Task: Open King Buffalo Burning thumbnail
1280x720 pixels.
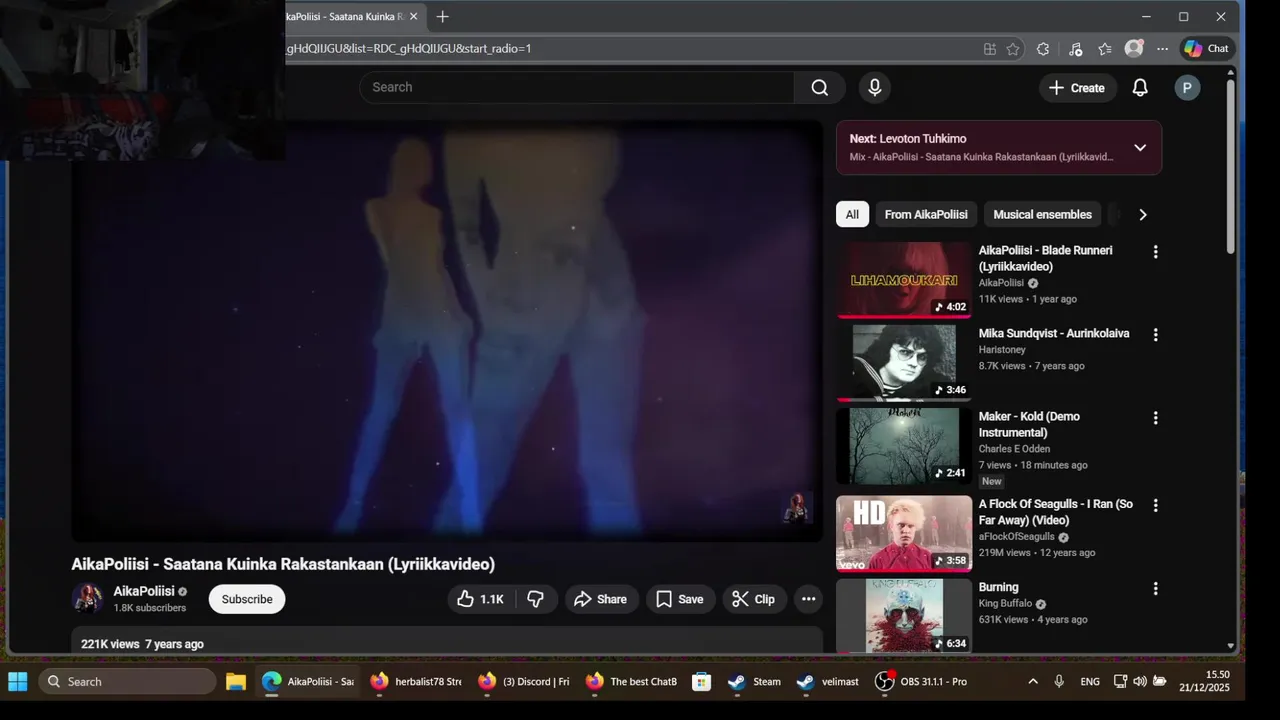Action: [x=904, y=616]
